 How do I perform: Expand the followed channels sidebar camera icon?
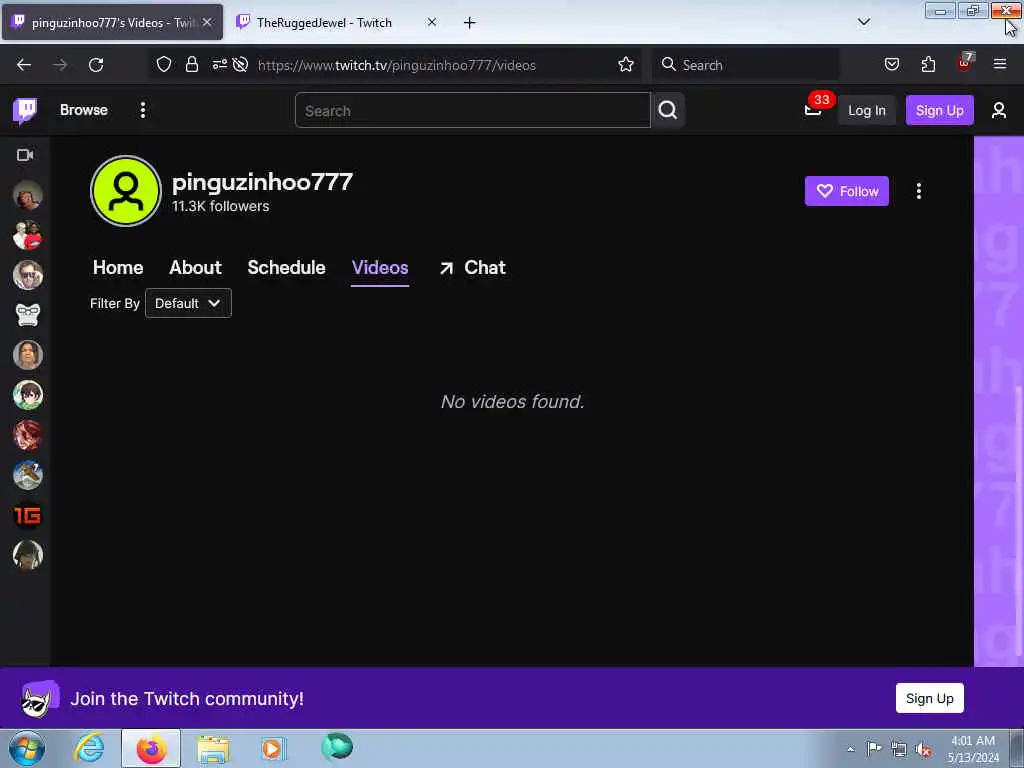[x=25, y=155]
